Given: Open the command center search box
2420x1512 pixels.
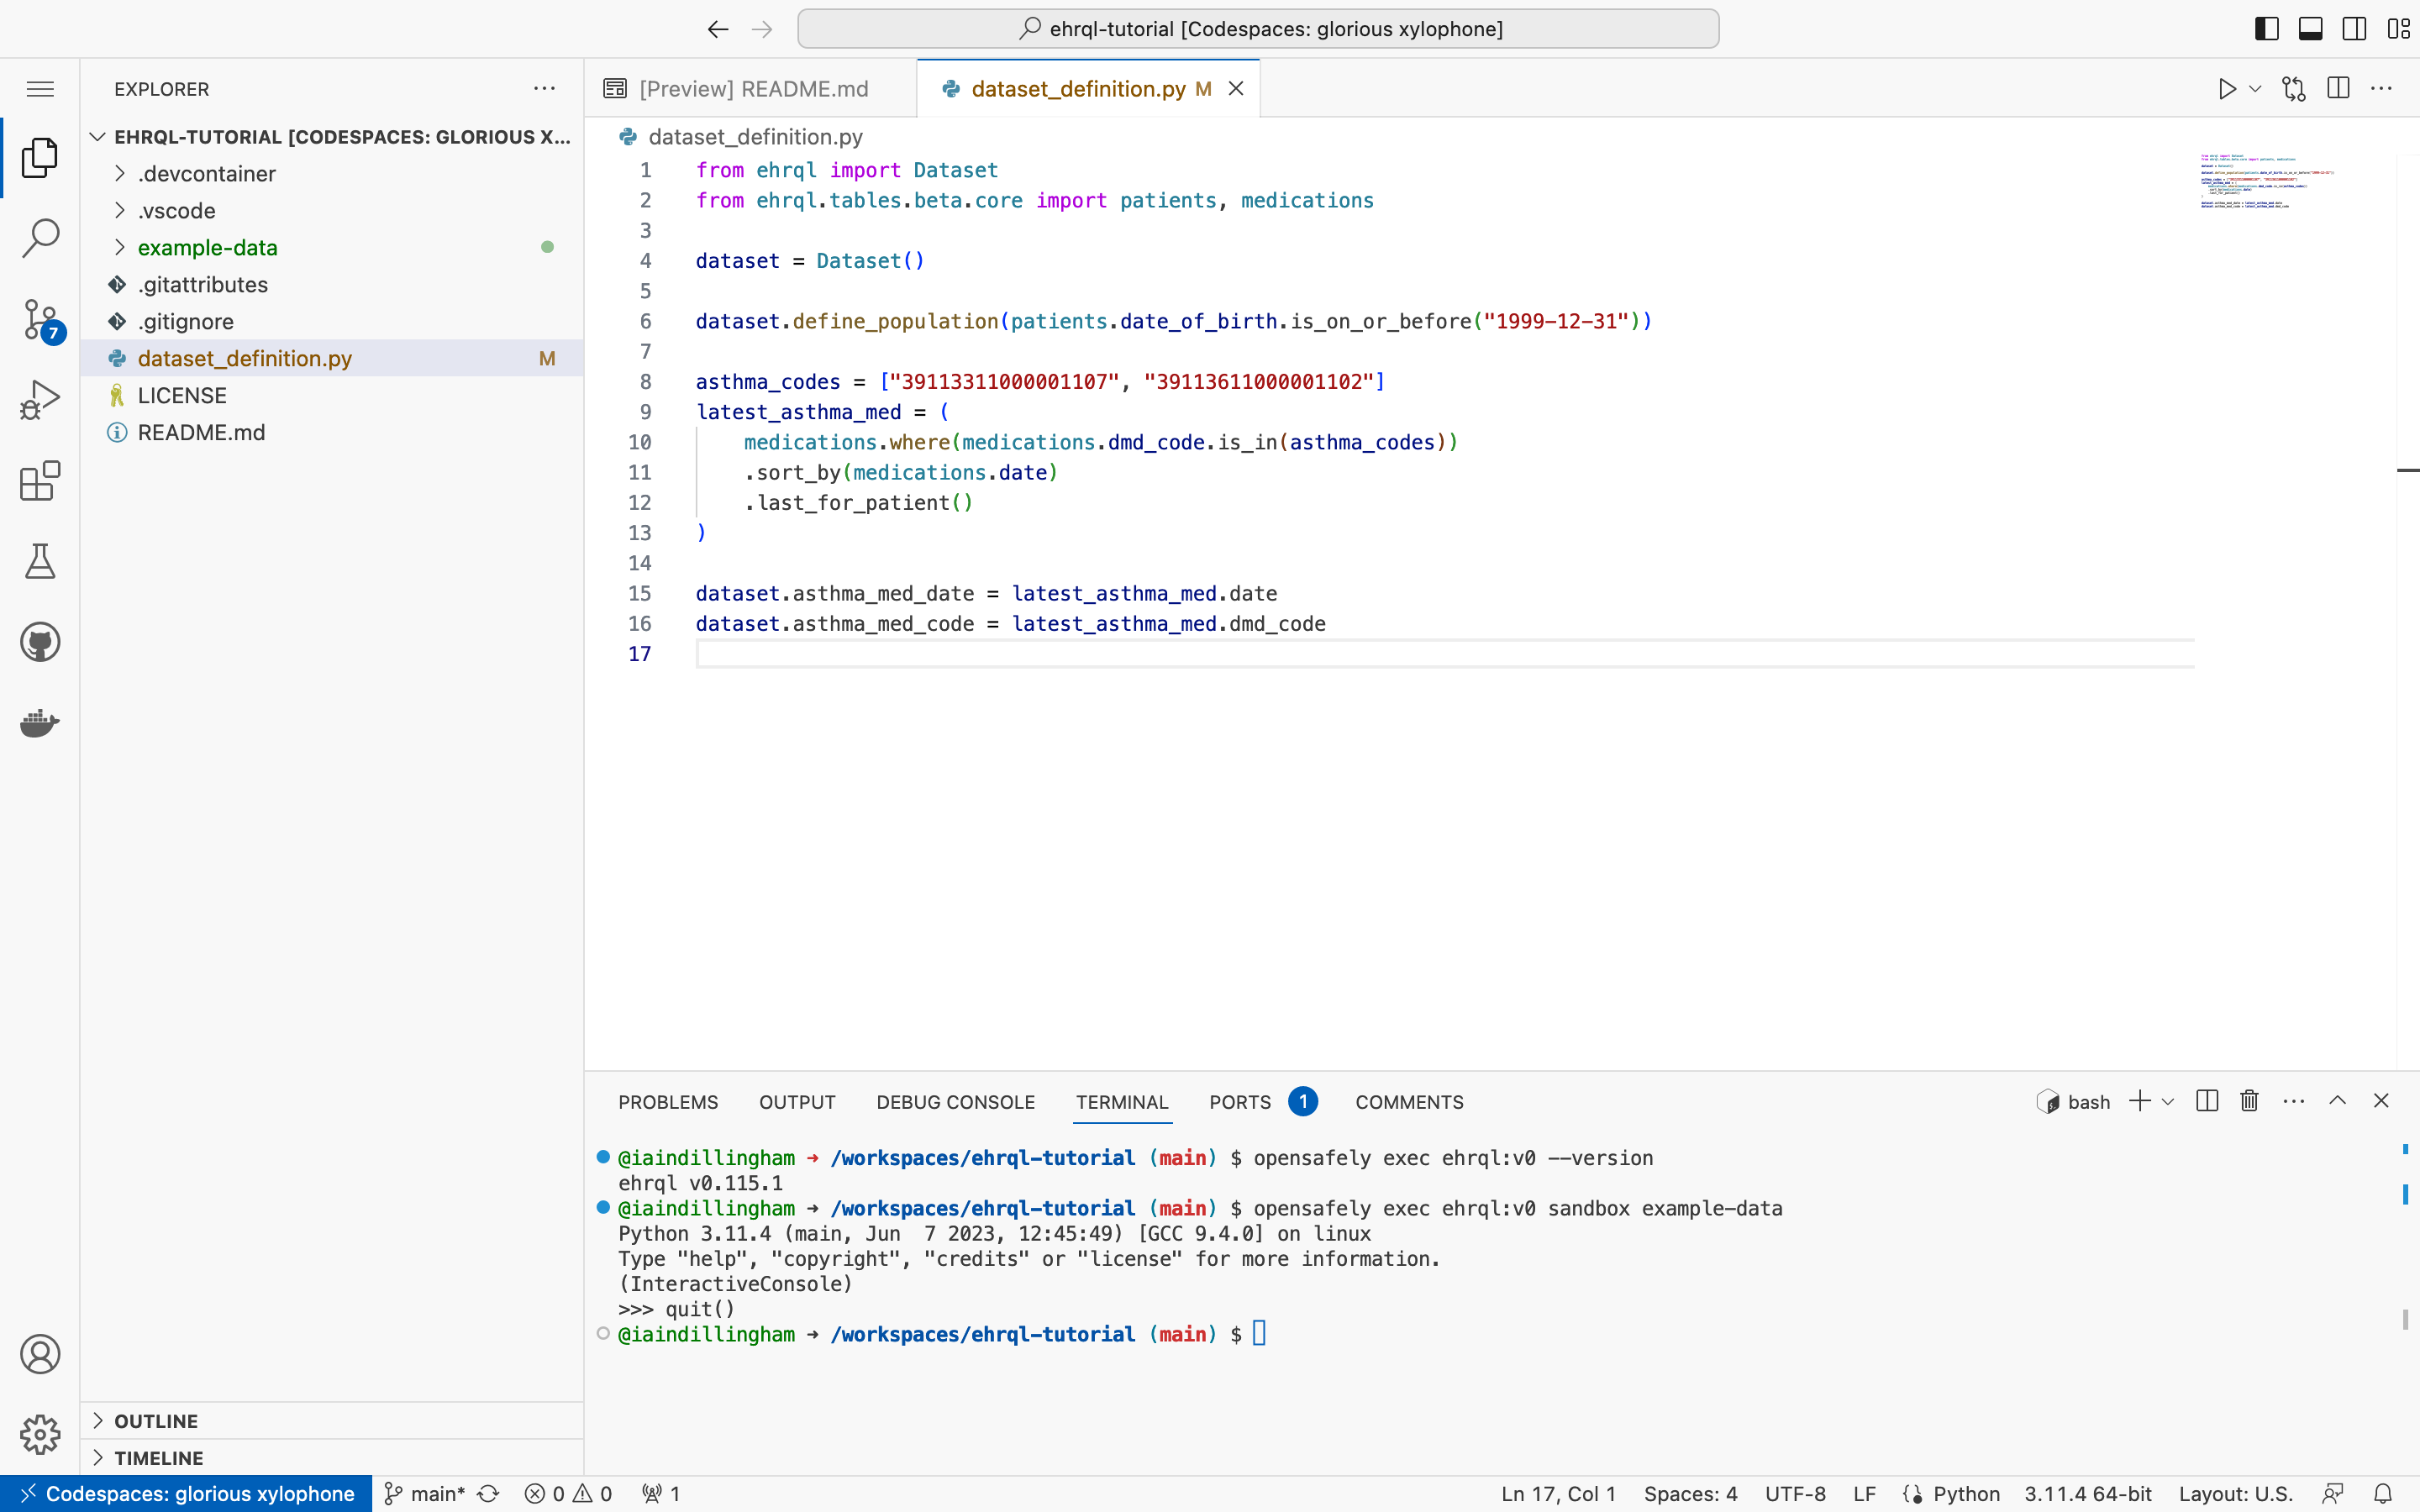Looking at the screenshot, I should click(x=1258, y=29).
